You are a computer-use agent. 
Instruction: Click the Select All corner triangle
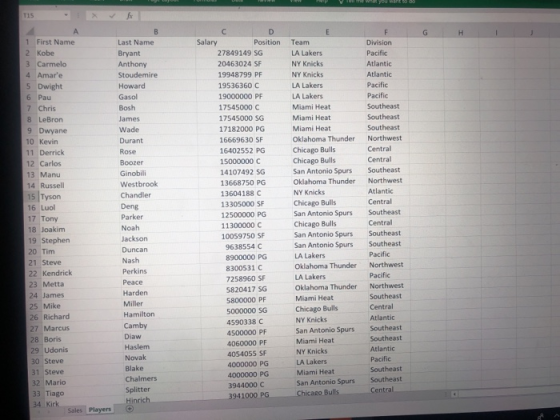point(30,31)
